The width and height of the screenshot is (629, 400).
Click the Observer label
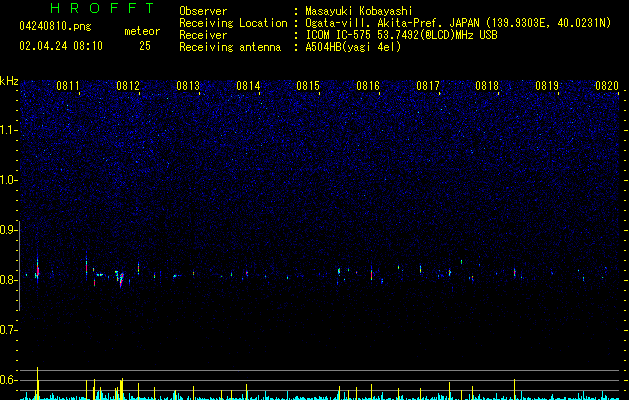[x=203, y=11]
